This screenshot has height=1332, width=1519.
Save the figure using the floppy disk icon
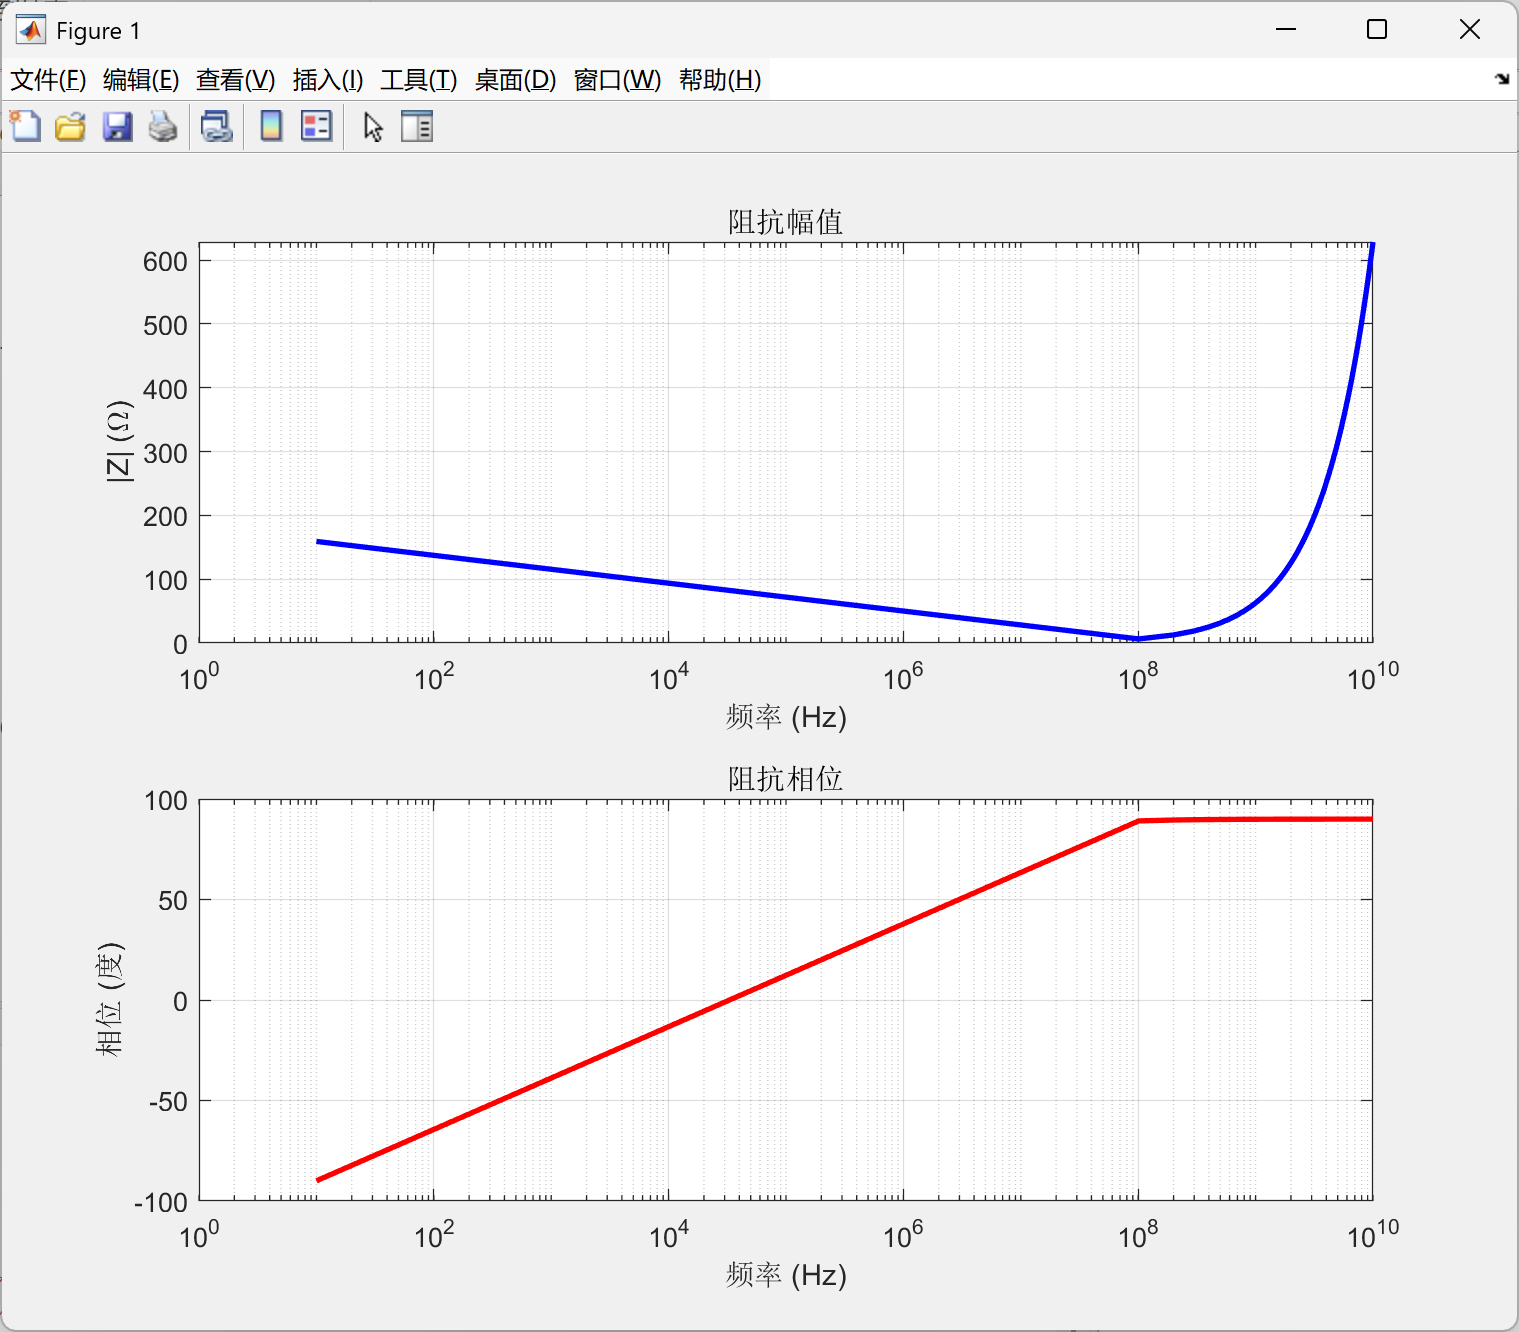click(117, 127)
